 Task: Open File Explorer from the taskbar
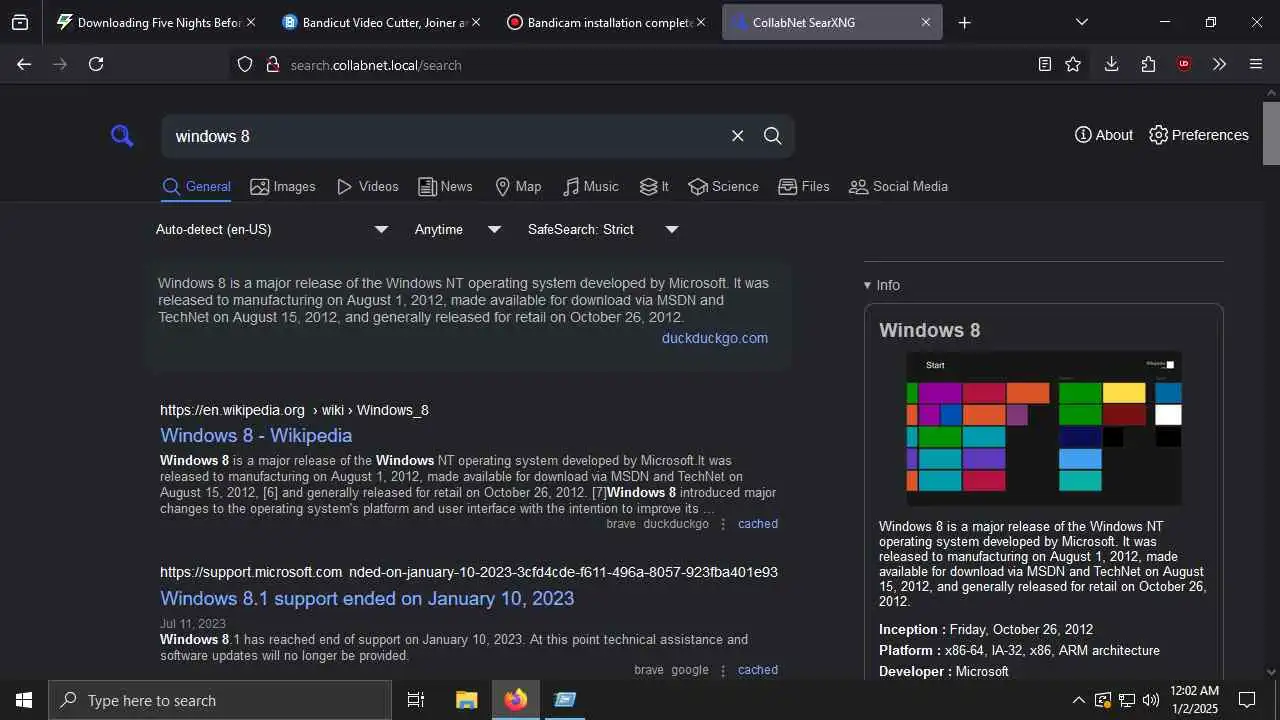[466, 700]
